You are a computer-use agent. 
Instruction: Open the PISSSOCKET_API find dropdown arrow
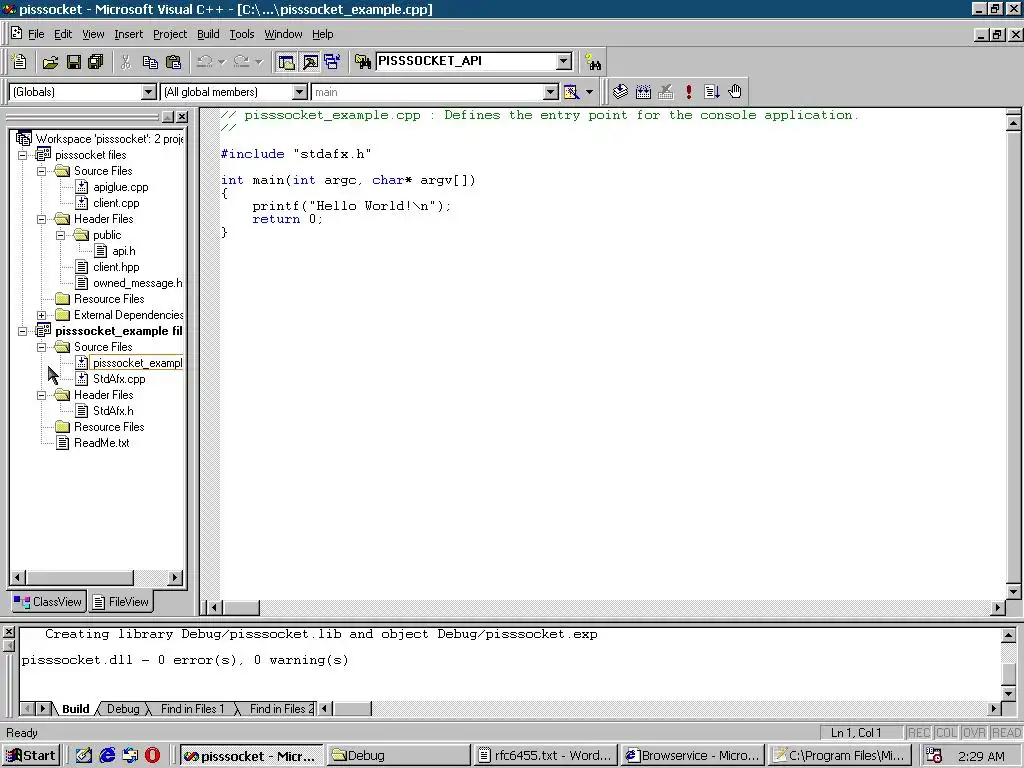point(564,61)
